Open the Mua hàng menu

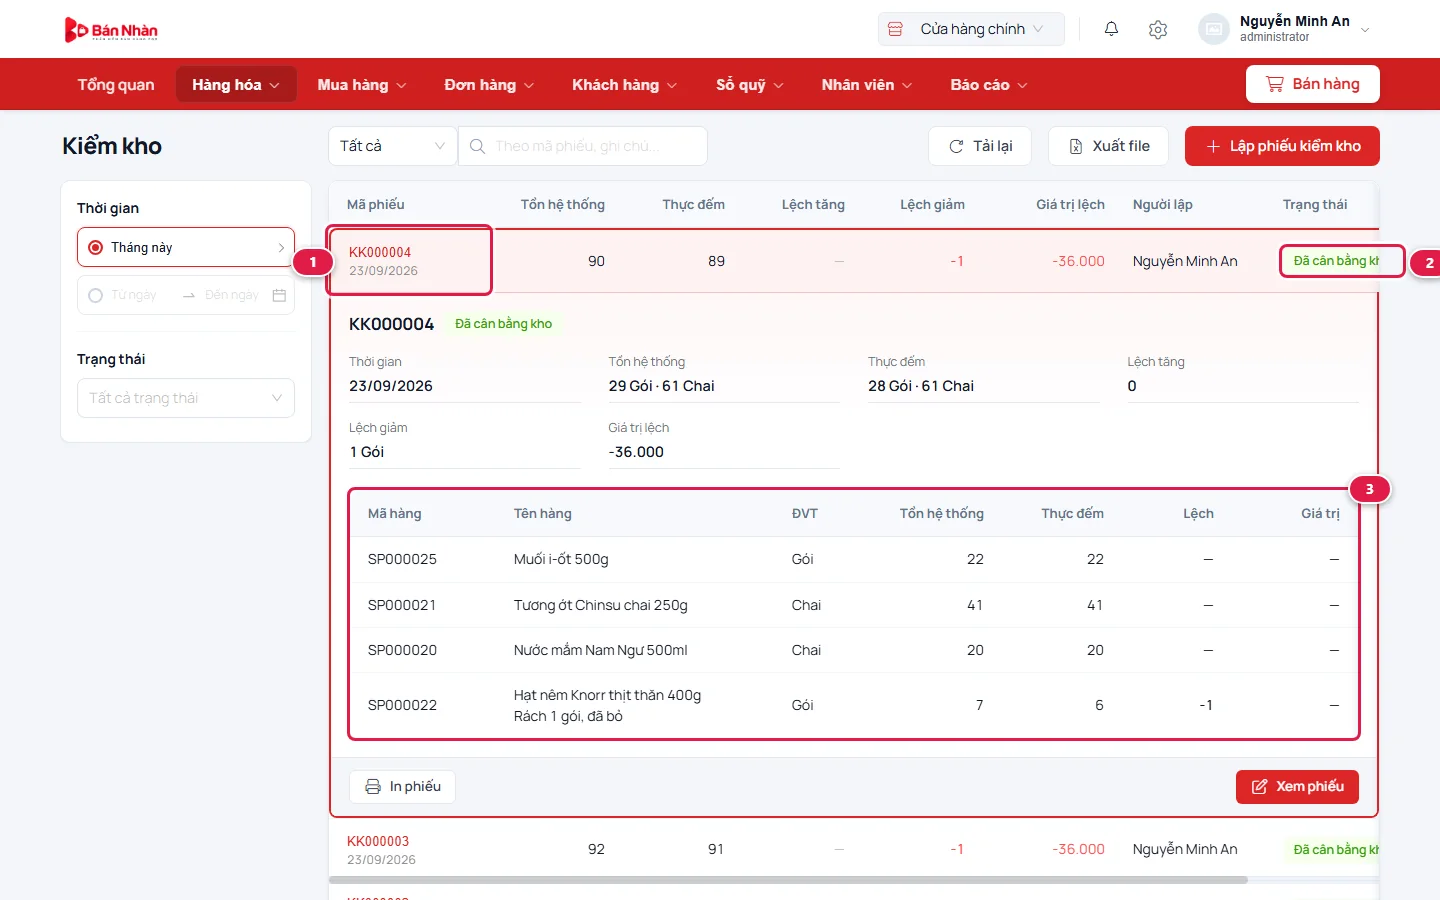pyautogui.click(x=362, y=84)
